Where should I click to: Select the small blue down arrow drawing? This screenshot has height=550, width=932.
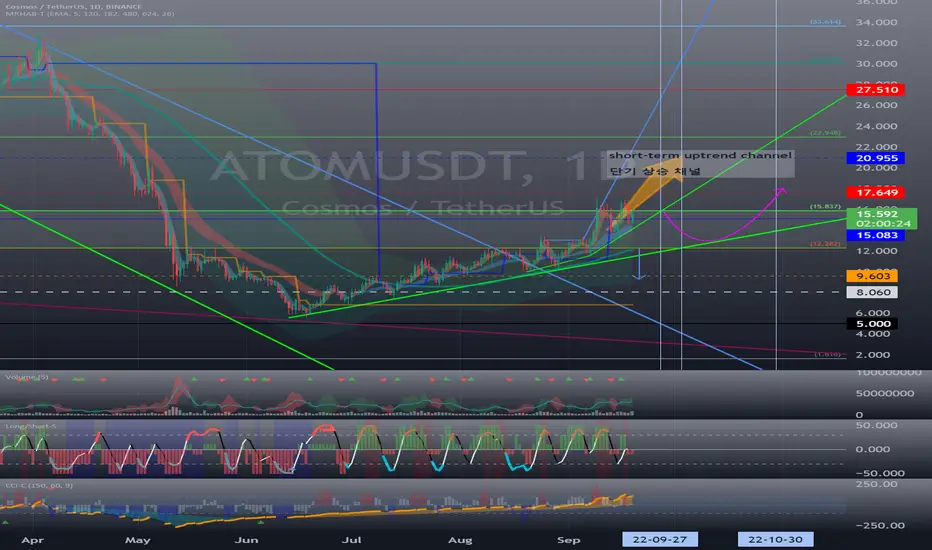point(639,264)
